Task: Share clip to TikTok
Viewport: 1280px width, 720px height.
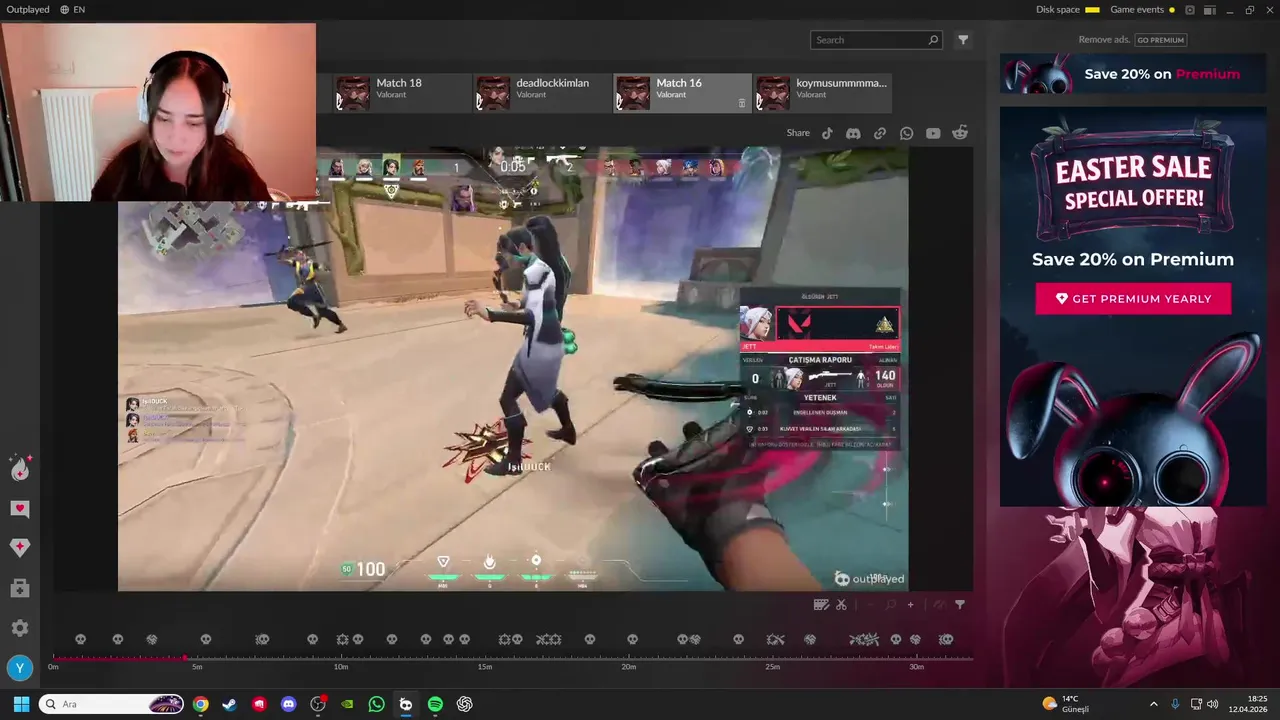Action: click(x=827, y=133)
